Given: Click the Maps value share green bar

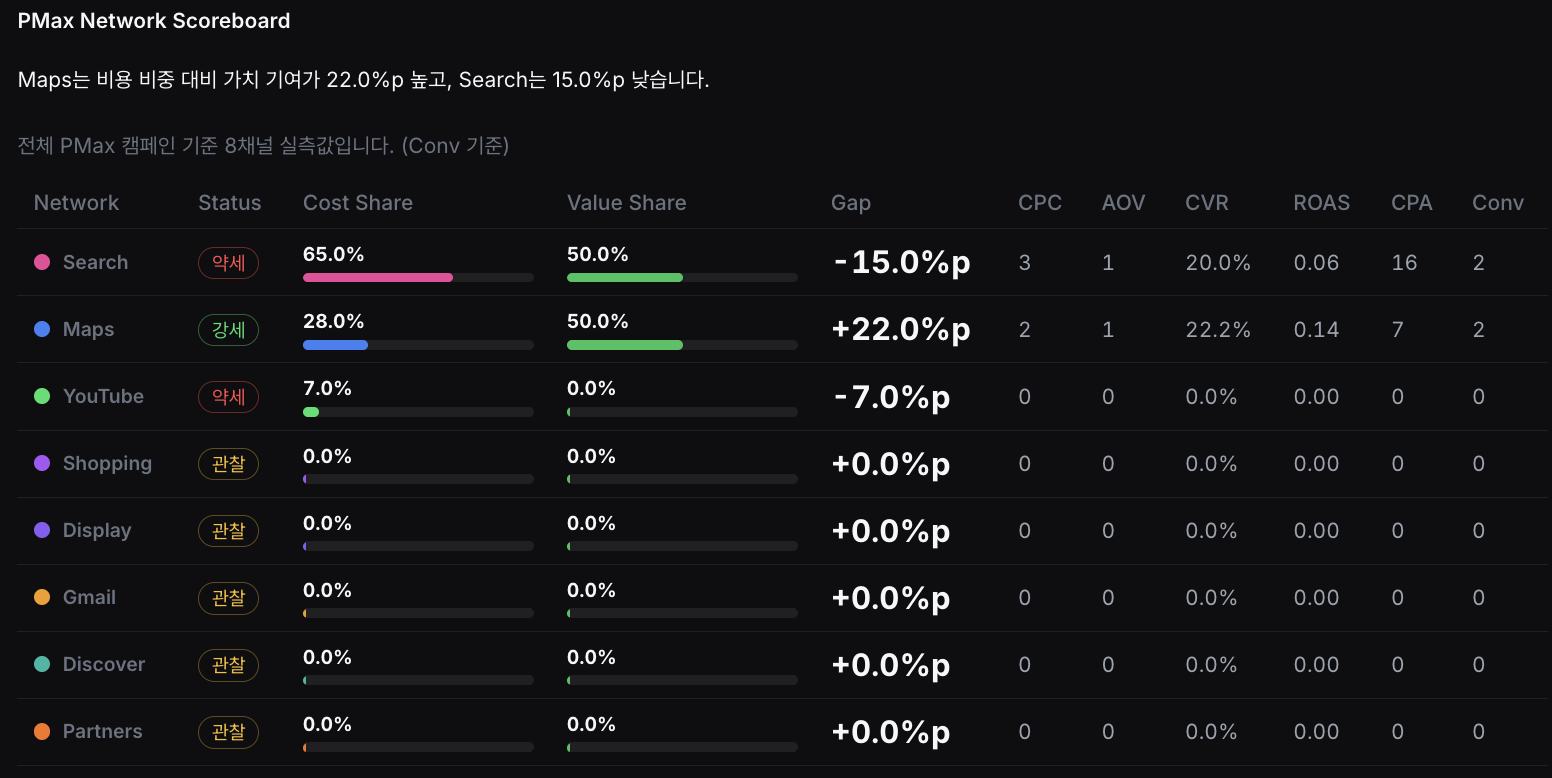Looking at the screenshot, I should click(x=625, y=344).
